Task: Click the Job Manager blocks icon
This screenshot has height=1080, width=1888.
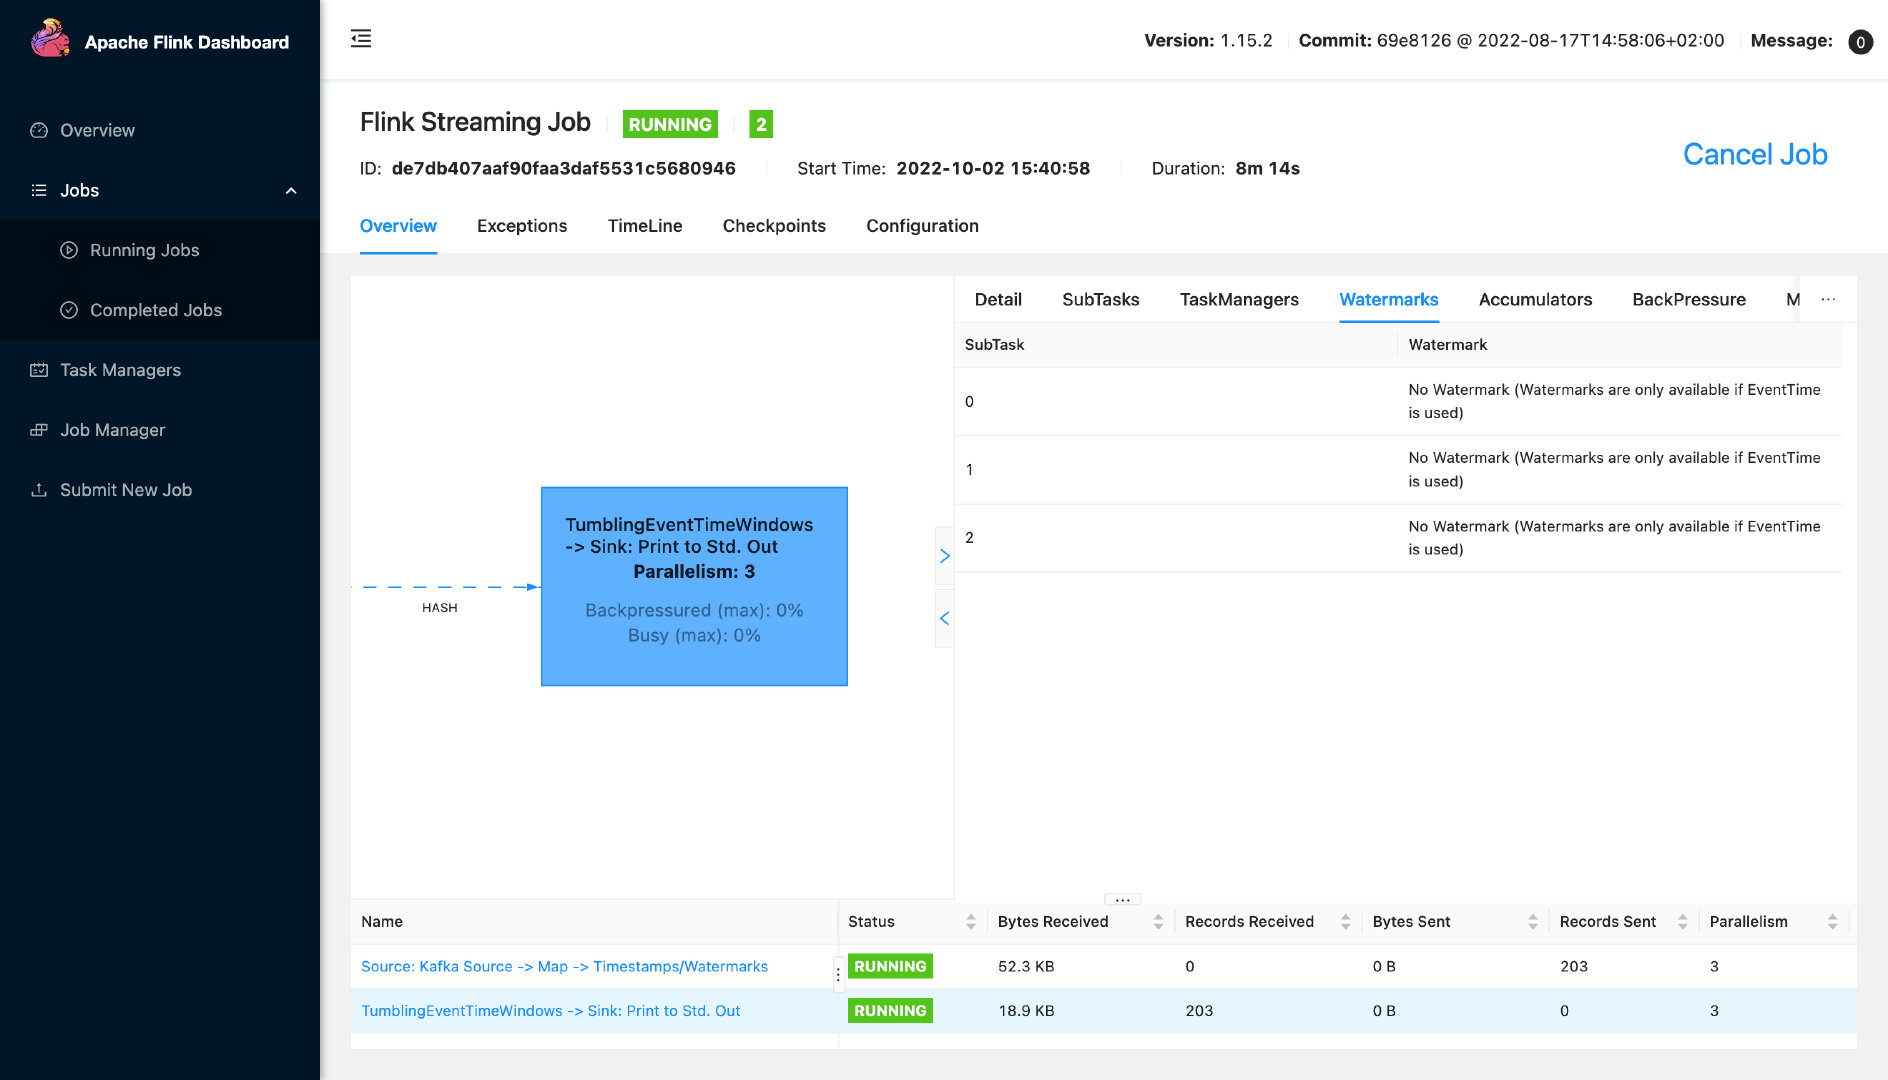Action: (39, 430)
